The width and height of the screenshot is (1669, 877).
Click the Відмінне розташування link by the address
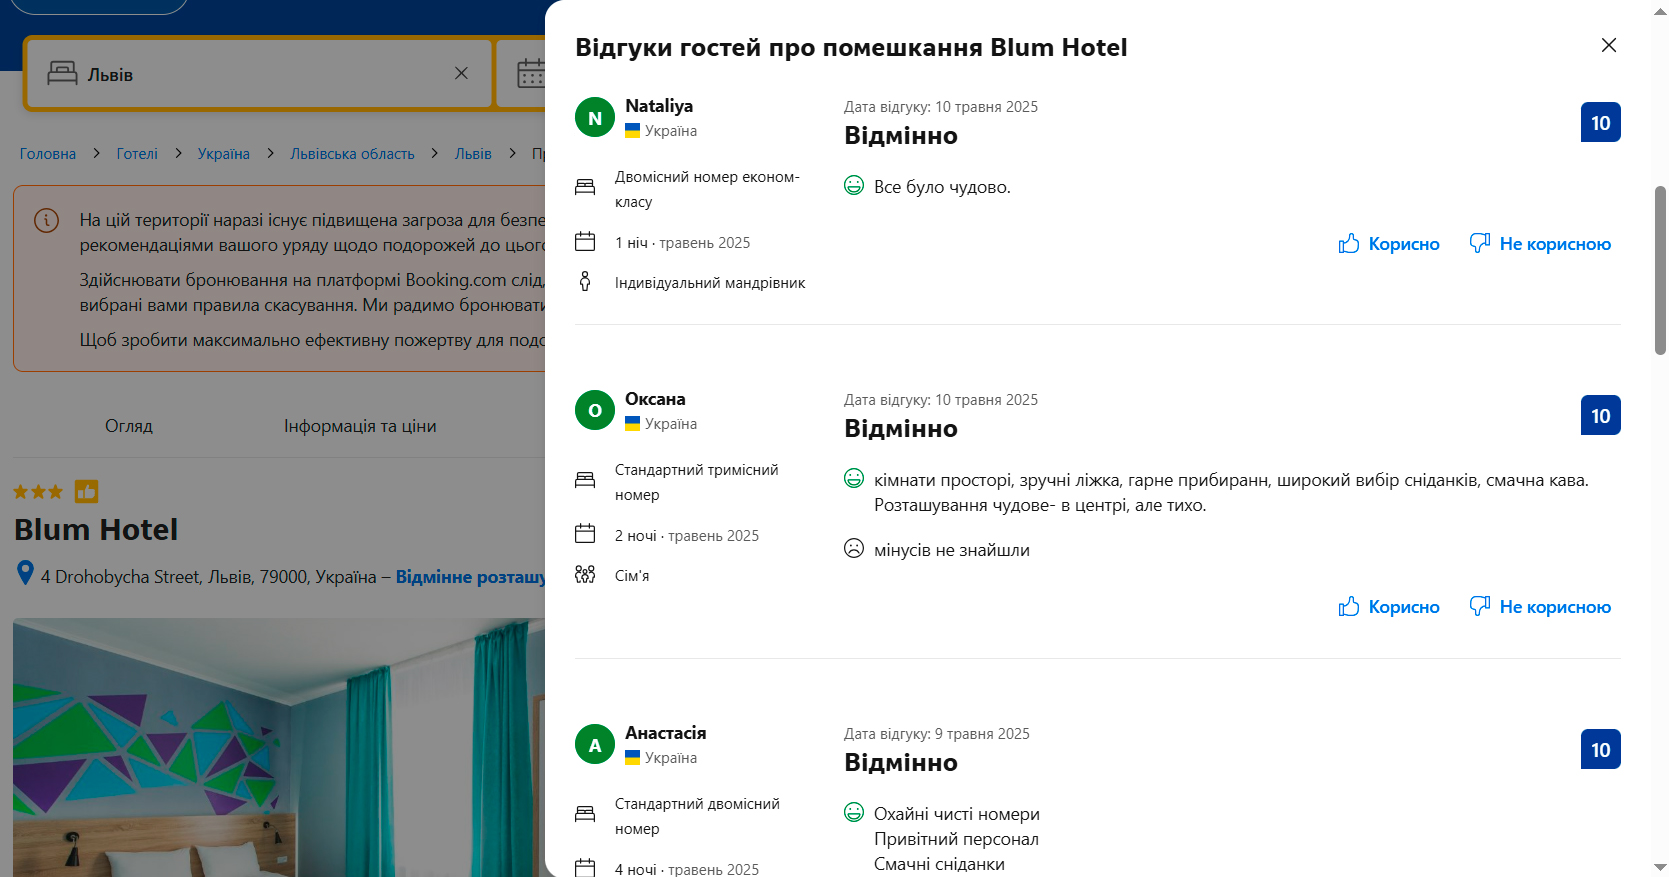click(470, 577)
